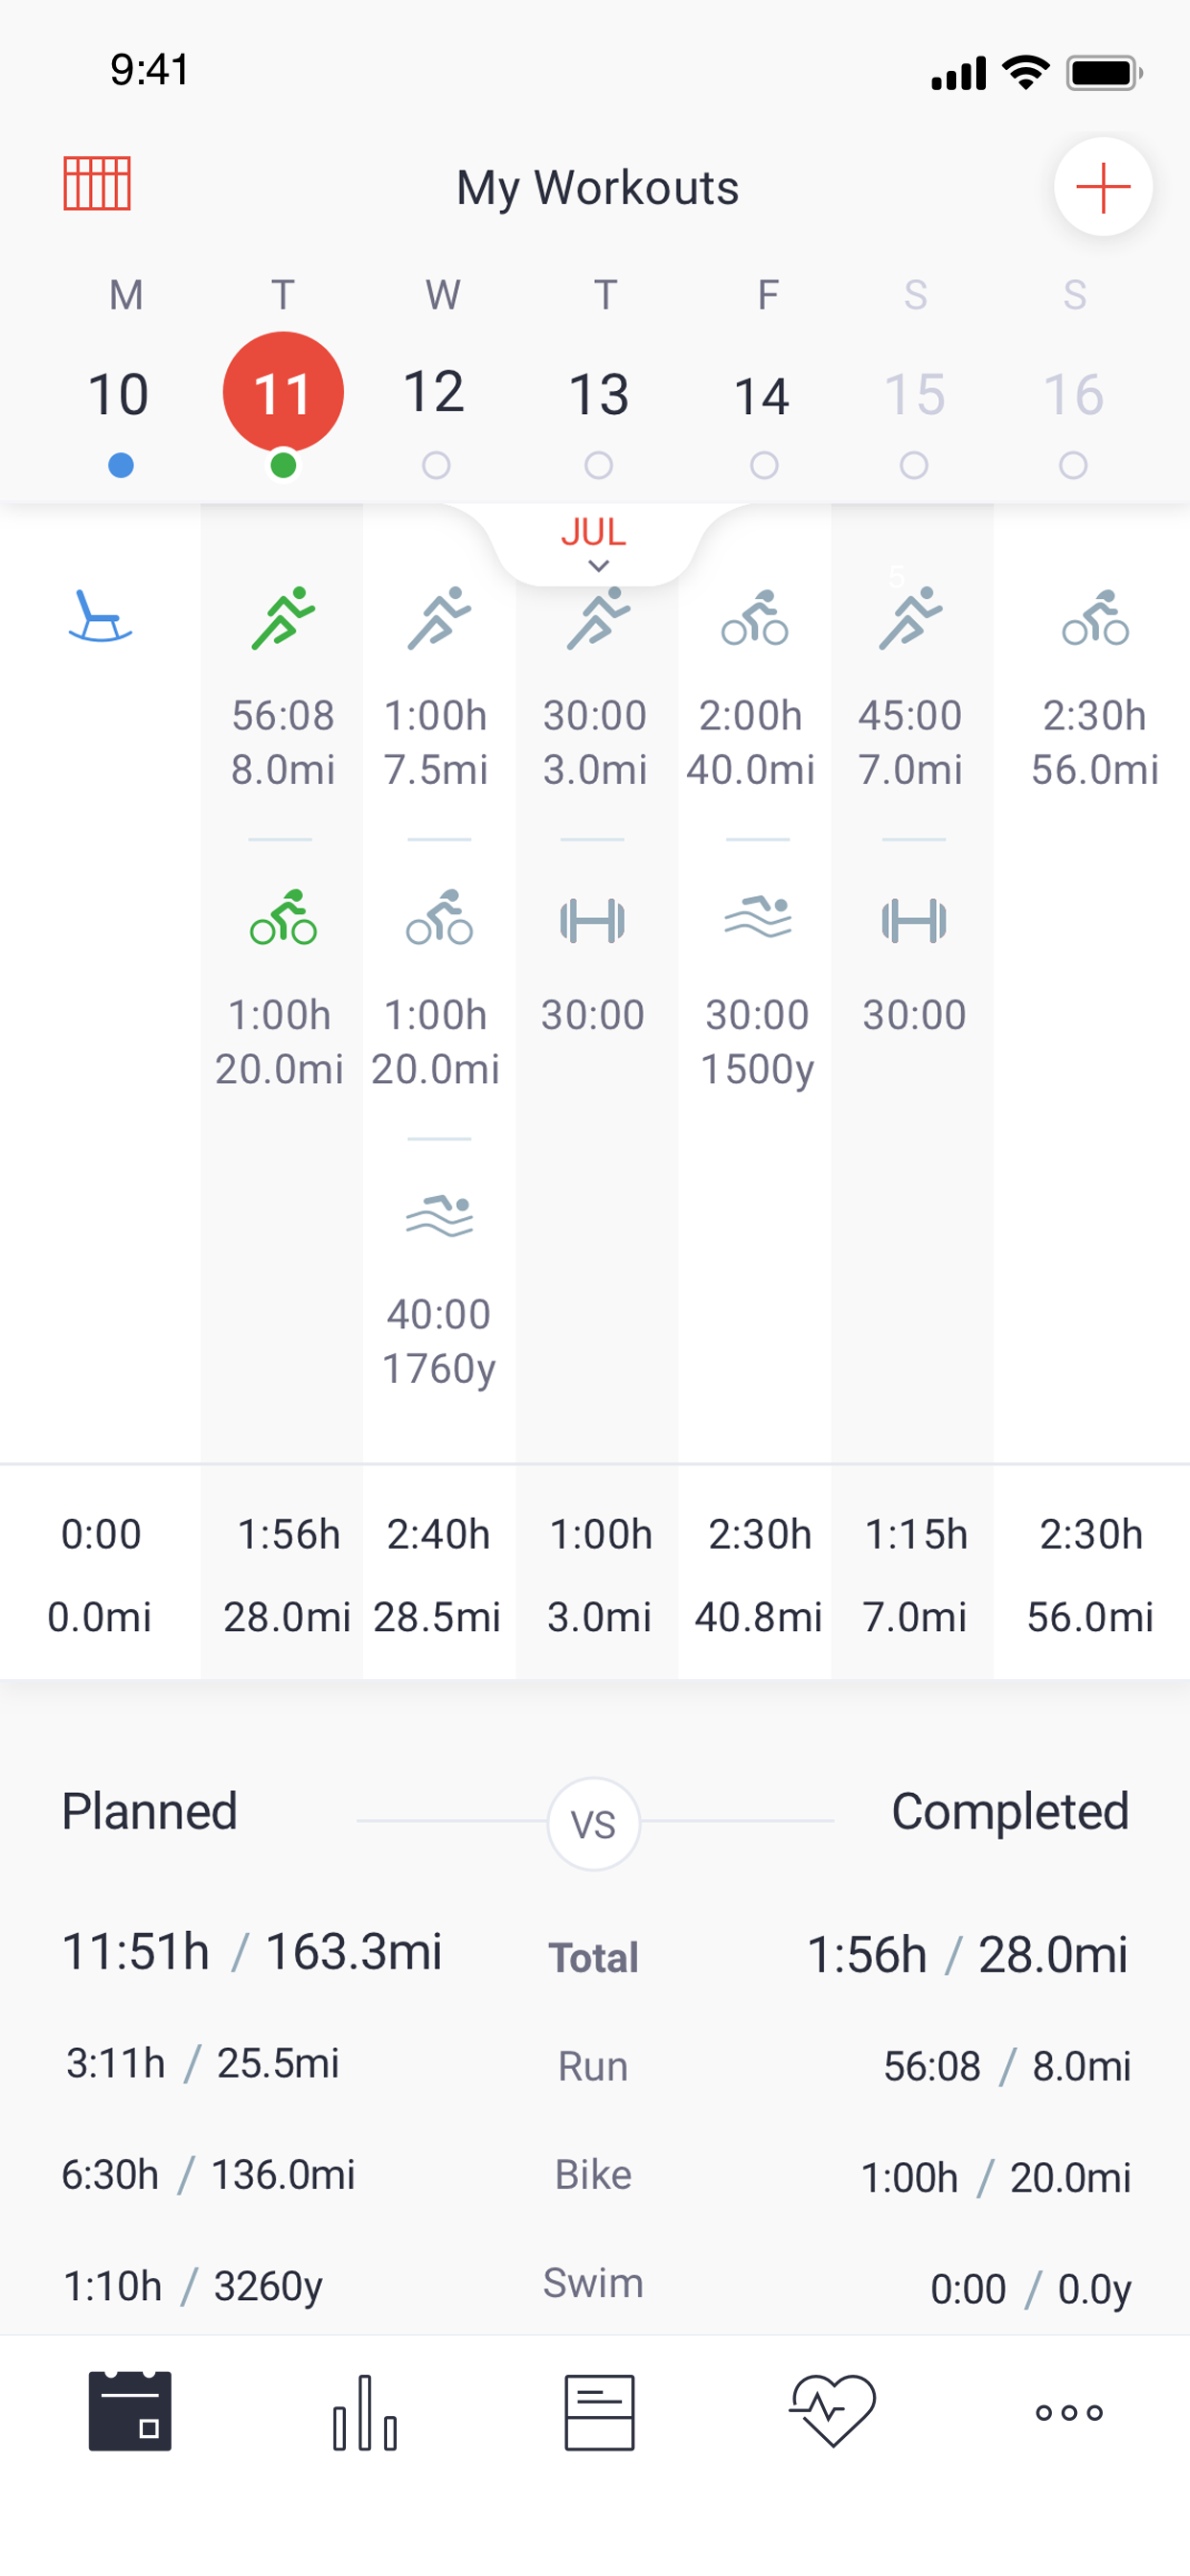
Task: Open Tuesday's green completed bike workout
Action: click(x=283, y=919)
